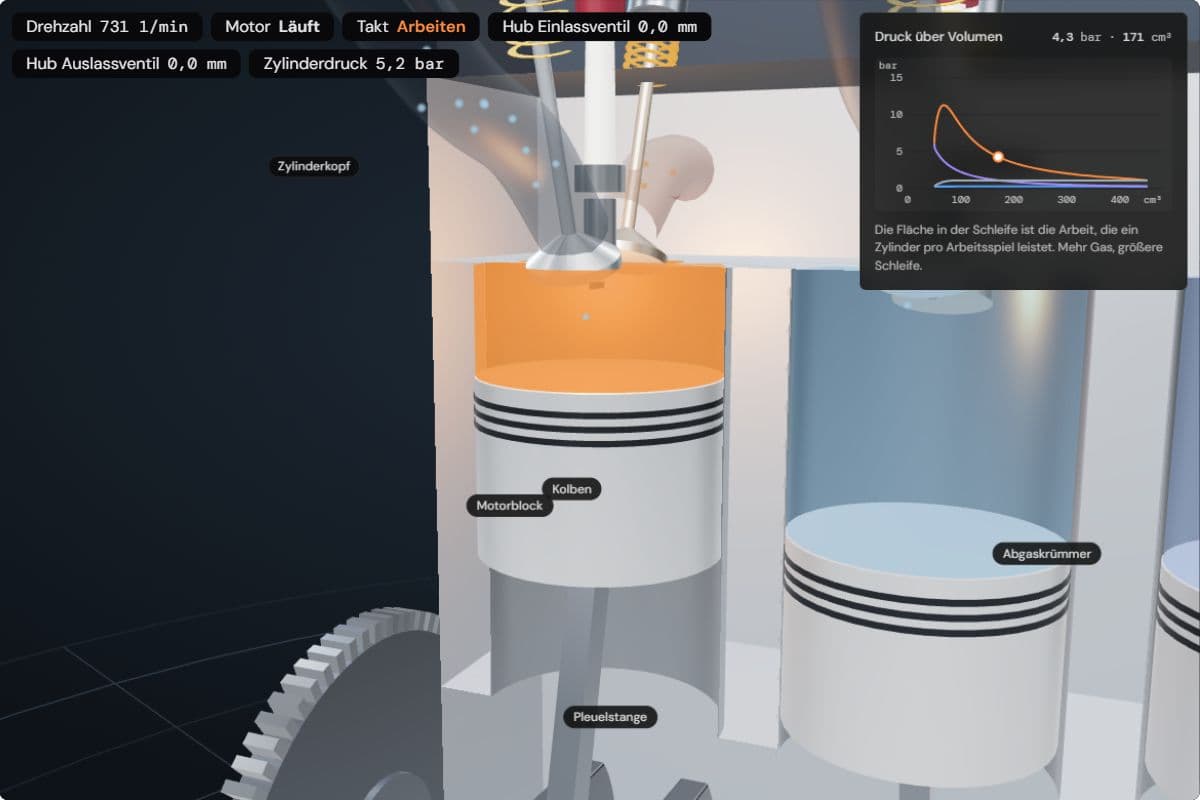Screen dimensions: 1200x800
Task: Click the Zylinderkopf label
Action: [314, 166]
